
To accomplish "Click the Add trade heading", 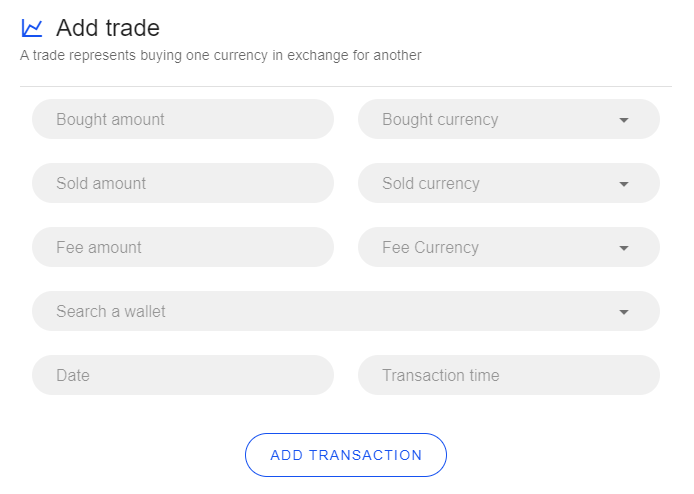I will coord(108,28).
